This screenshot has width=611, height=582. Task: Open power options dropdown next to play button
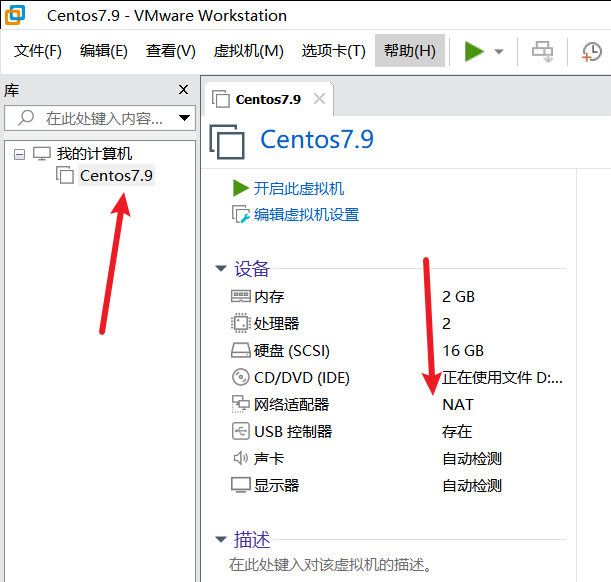click(499, 51)
